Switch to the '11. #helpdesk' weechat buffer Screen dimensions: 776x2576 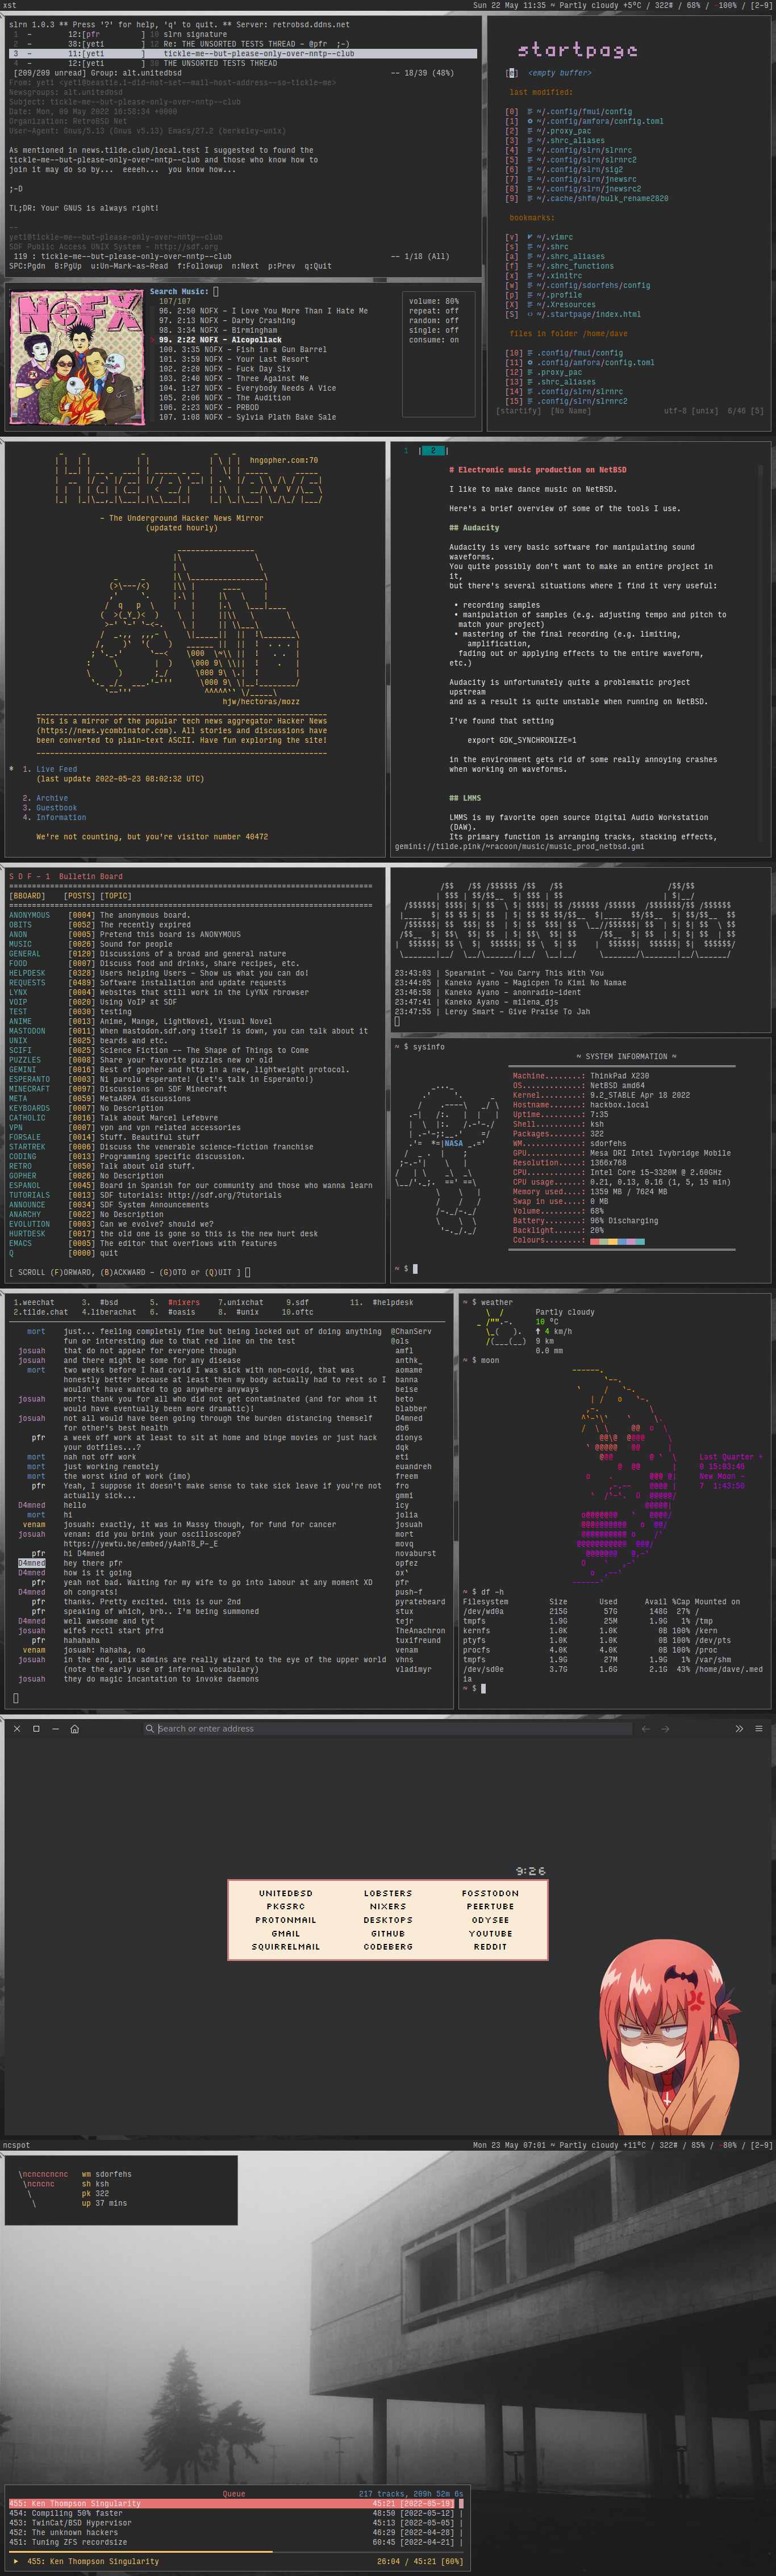[381, 1302]
